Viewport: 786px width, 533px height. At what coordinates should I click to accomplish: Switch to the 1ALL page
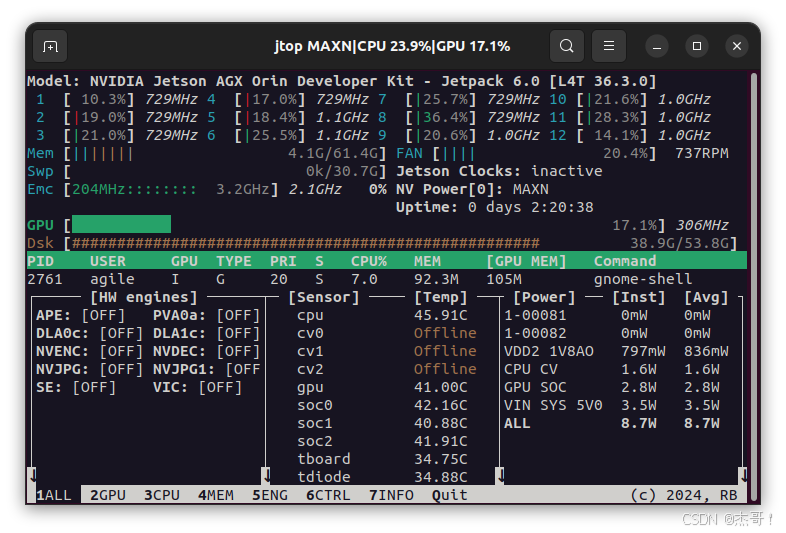point(54,495)
